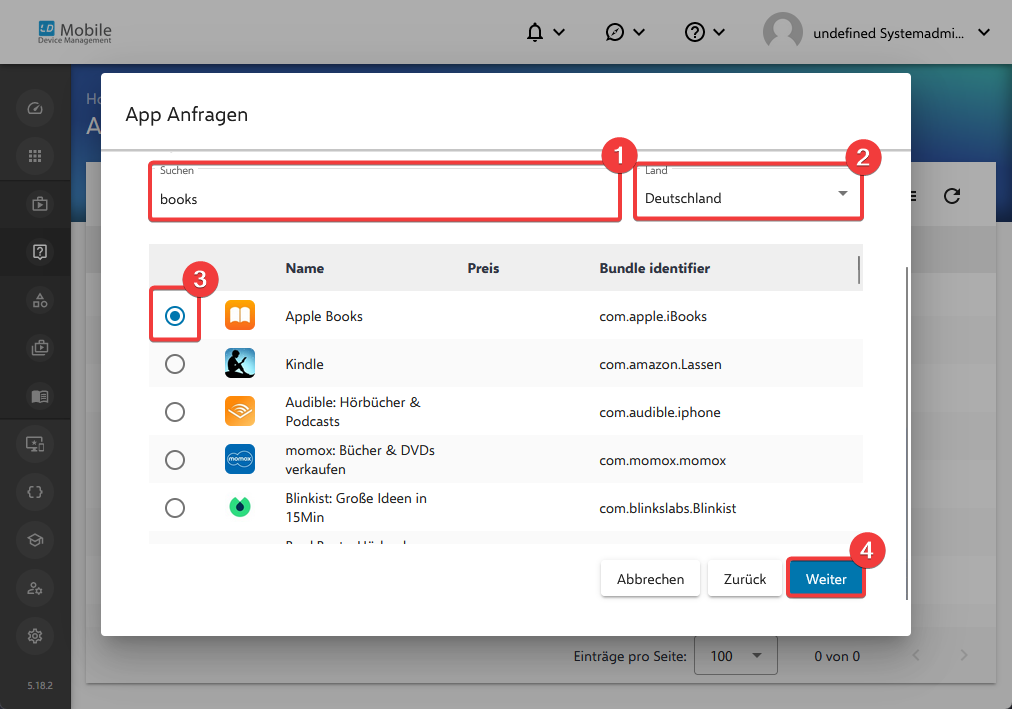Open the settings gear sidebar icon
The width and height of the screenshot is (1012, 709).
(35, 636)
